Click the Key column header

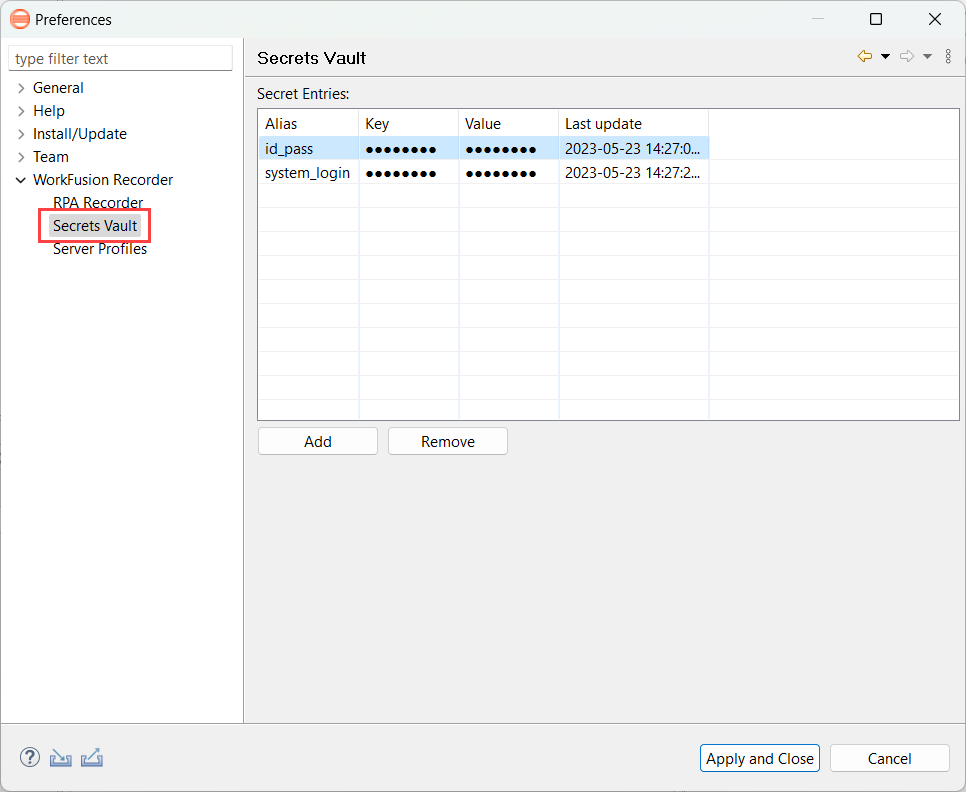(409, 123)
